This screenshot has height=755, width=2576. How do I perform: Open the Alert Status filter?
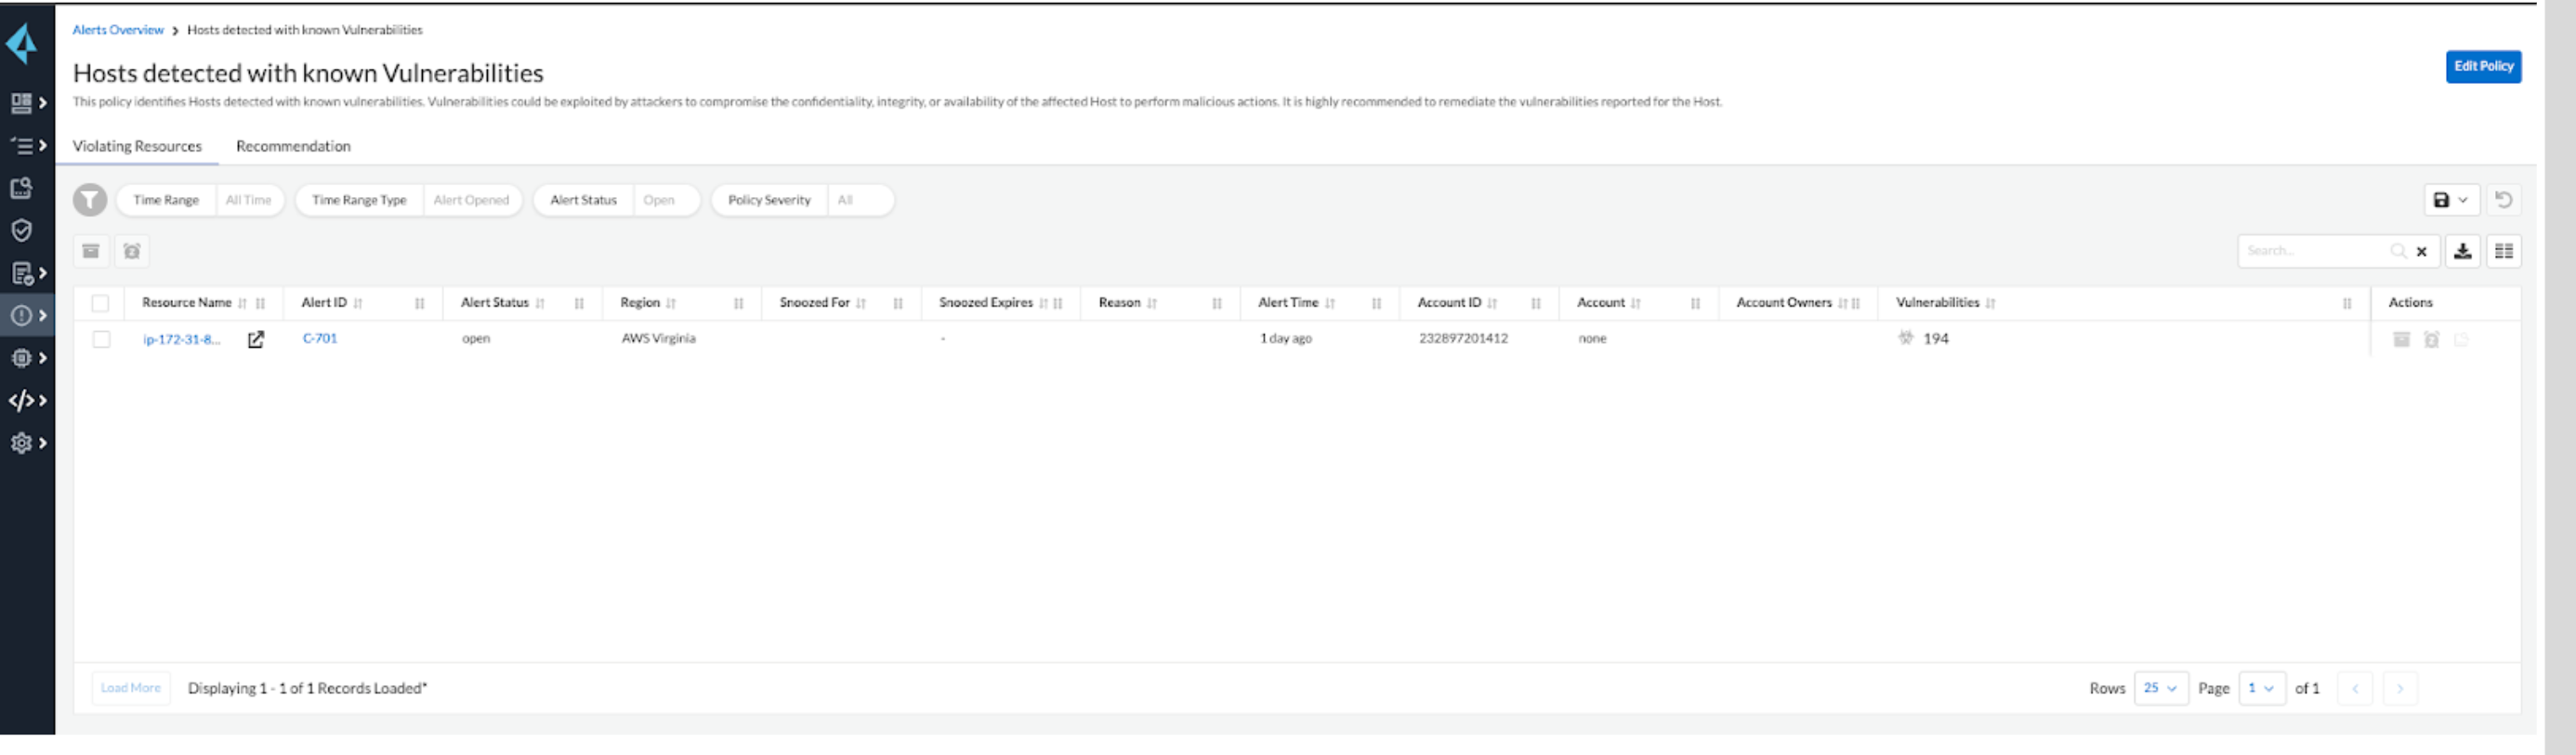616,200
